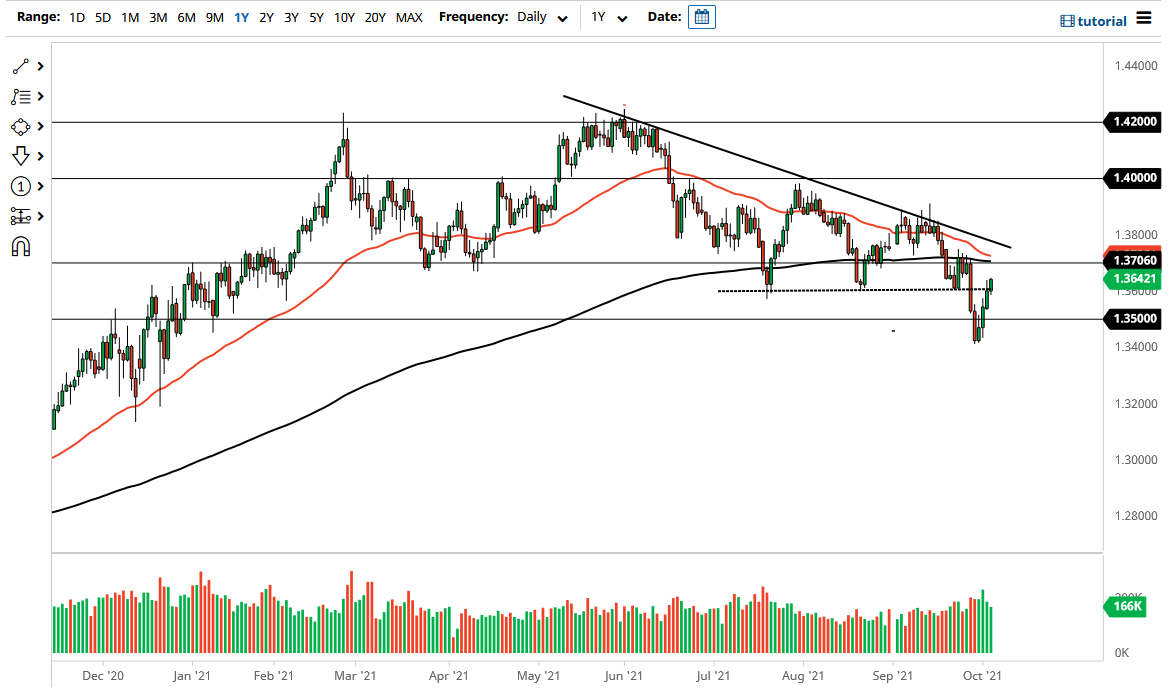Select the numbered circle annotation tool

tap(19, 186)
